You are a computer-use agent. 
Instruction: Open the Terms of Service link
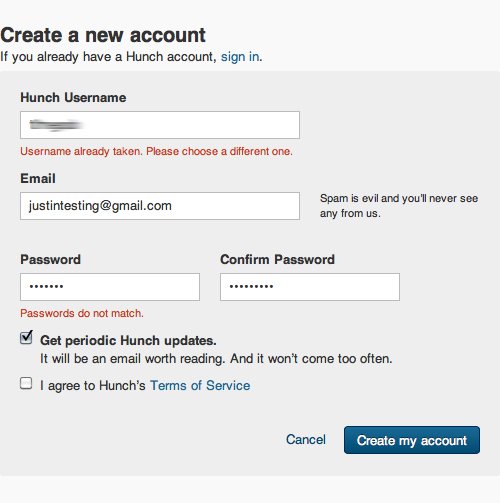click(x=200, y=386)
